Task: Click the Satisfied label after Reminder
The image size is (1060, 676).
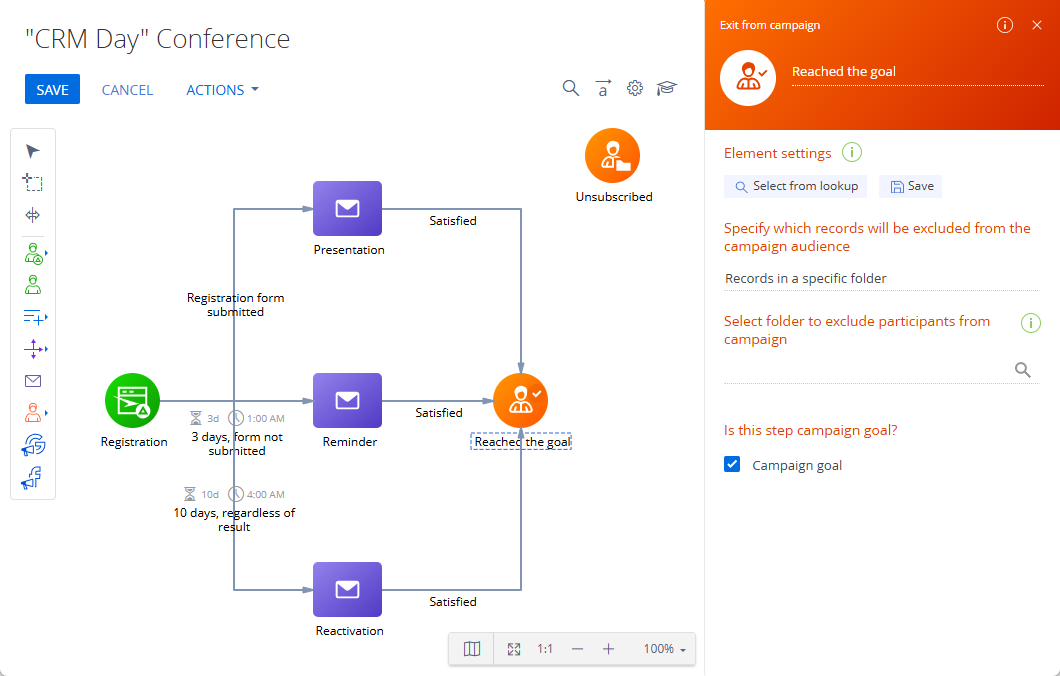Action: (x=439, y=413)
